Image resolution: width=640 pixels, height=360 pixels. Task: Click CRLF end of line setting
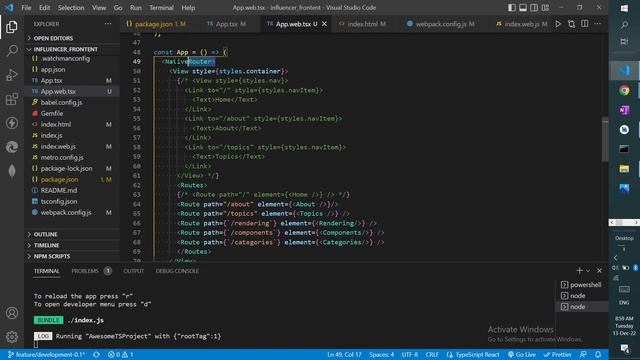click(432, 355)
